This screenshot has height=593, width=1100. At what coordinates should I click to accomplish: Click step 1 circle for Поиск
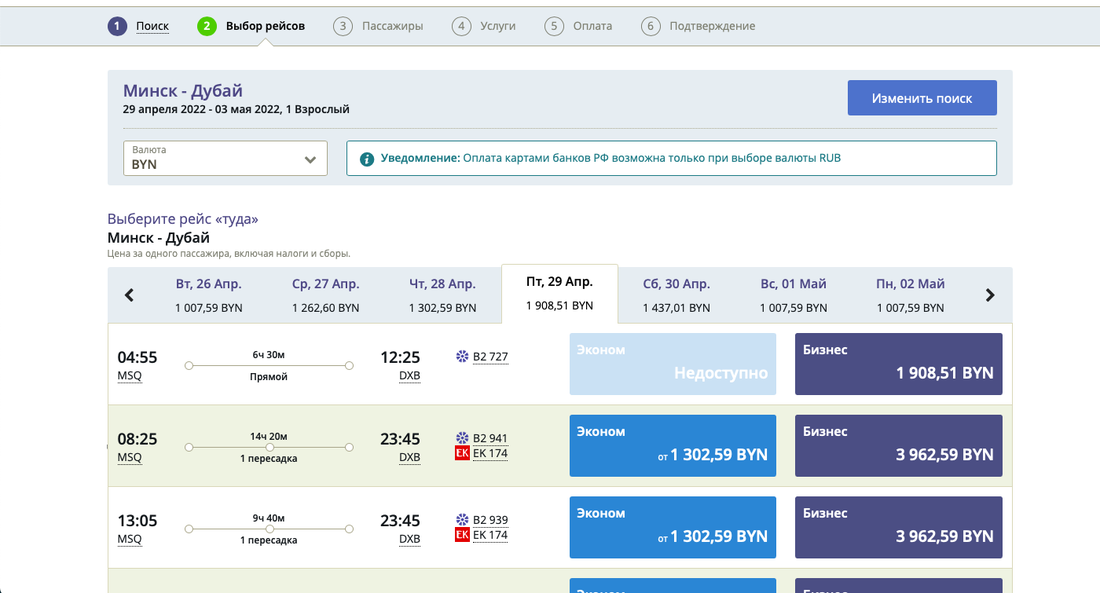tap(118, 26)
